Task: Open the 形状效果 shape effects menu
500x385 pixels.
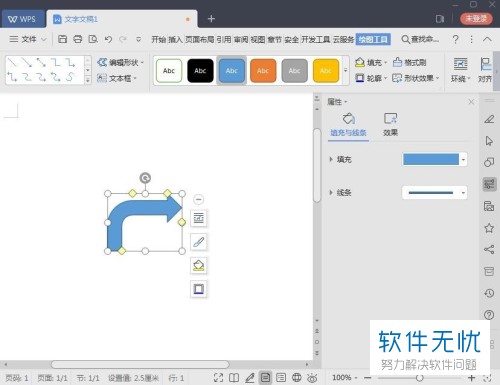Action: point(416,78)
